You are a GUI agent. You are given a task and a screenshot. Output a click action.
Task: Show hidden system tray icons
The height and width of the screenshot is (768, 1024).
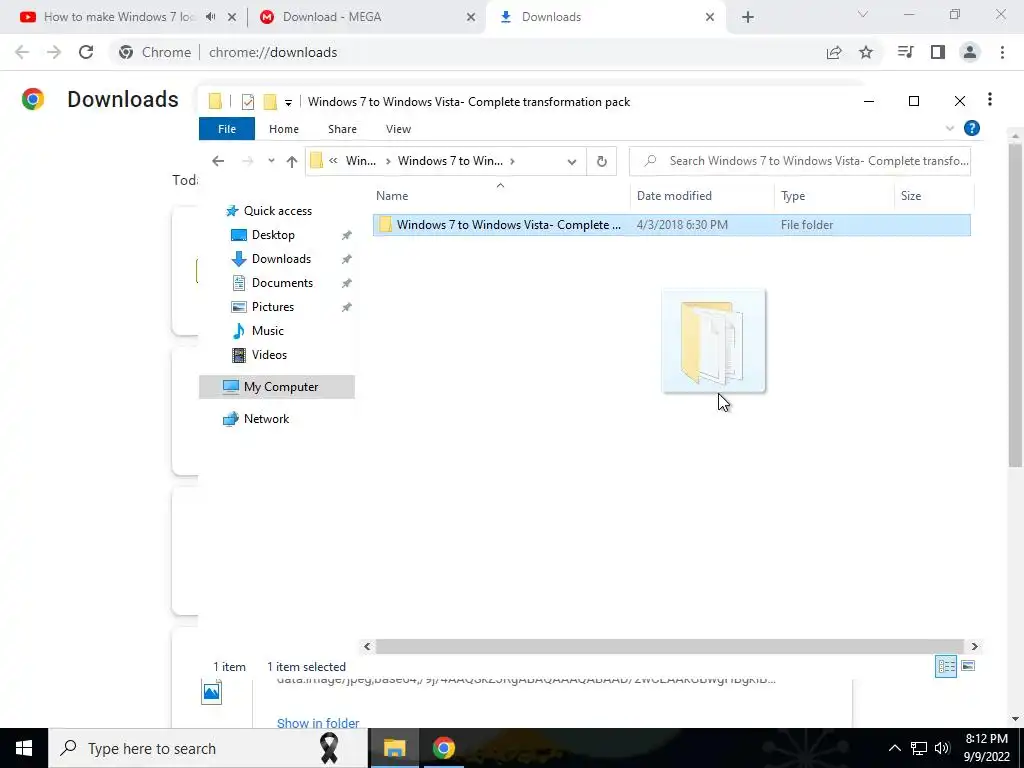(895, 748)
